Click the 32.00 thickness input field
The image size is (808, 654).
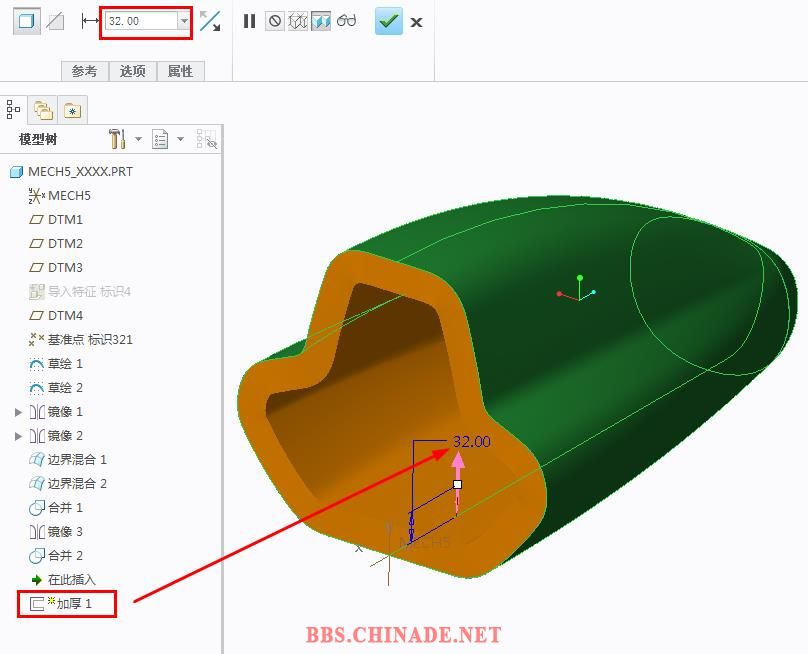(140, 21)
